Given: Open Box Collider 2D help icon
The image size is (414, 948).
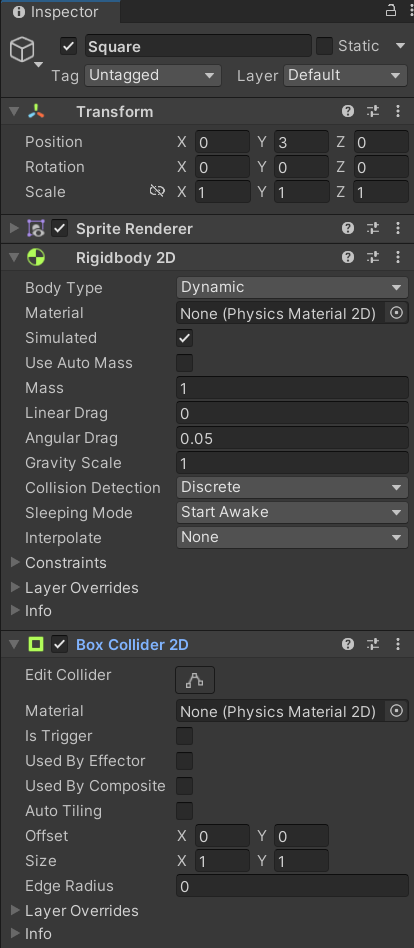Looking at the screenshot, I should click(x=348, y=644).
